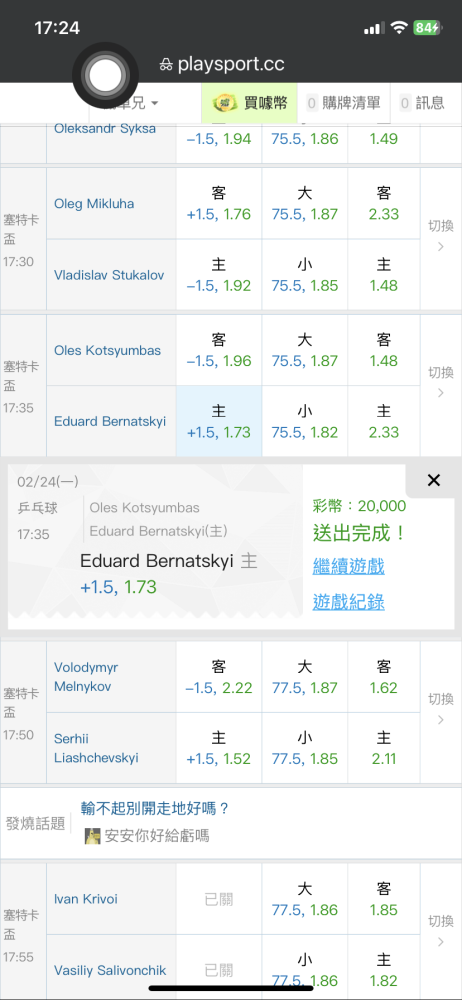Click the 繼續遊戲 link
462x1000 pixels.
(x=348, y=566)
